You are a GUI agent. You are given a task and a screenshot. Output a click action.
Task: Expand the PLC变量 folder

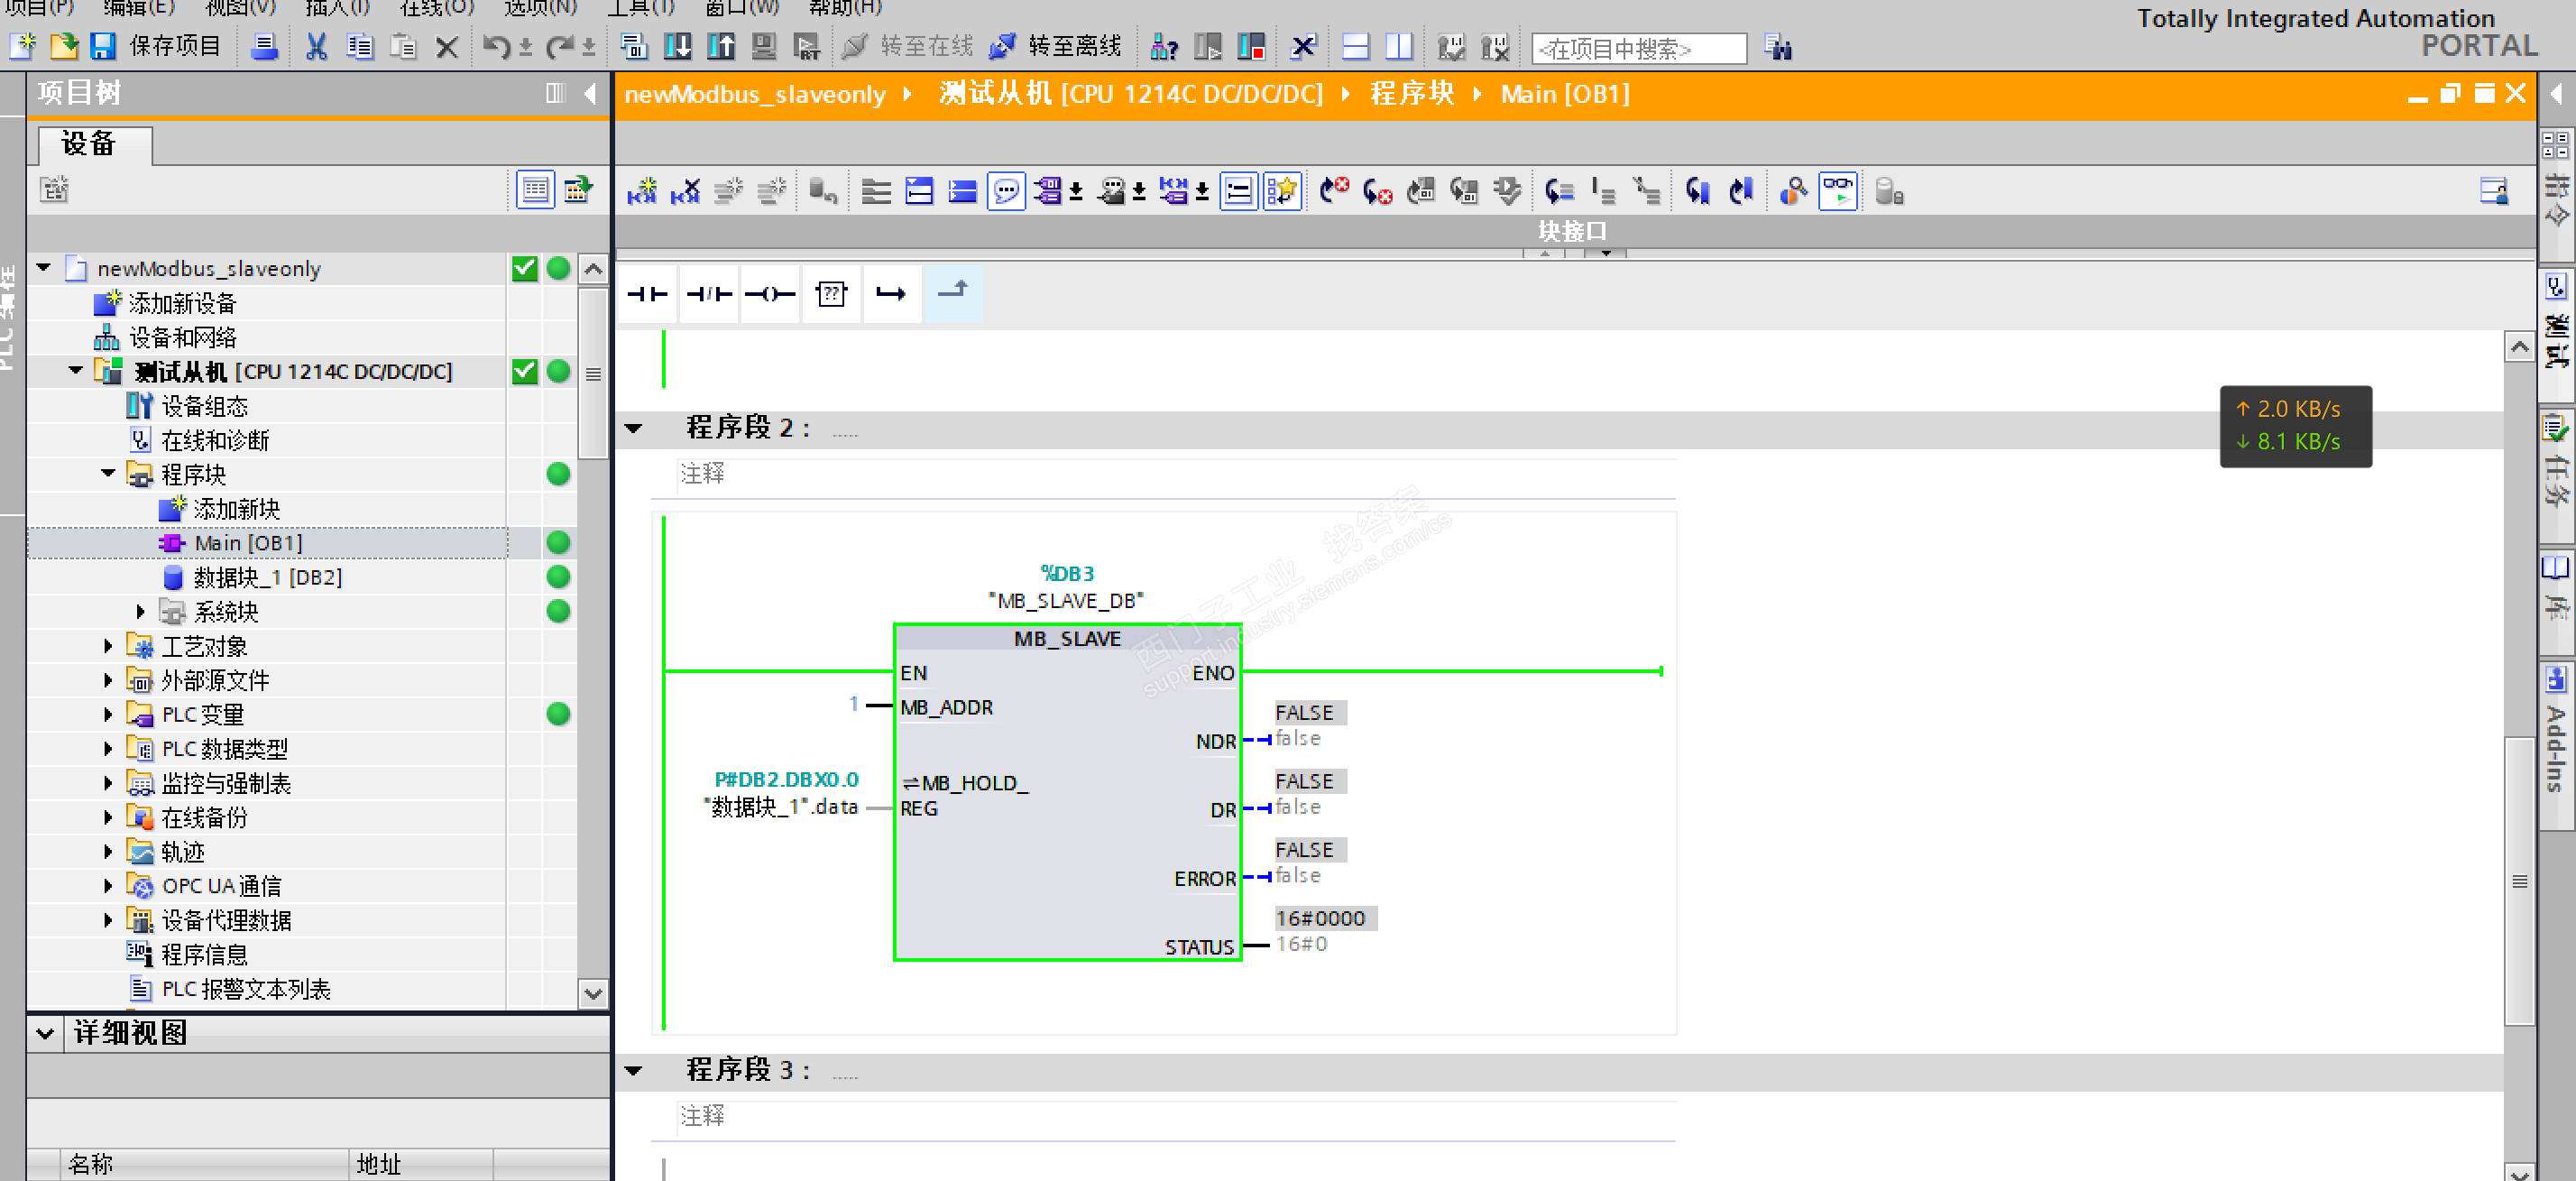click(x=108, y=714)
